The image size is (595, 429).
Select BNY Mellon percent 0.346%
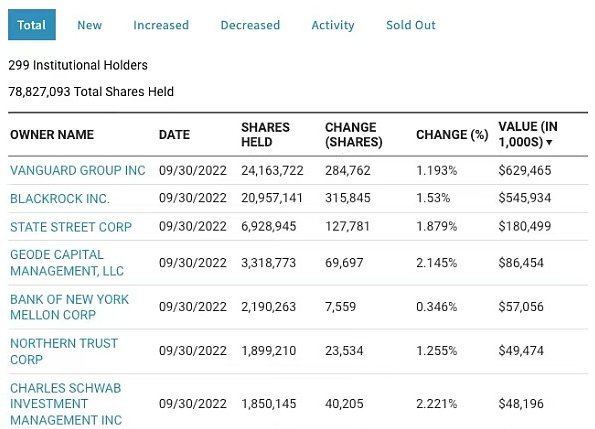pos(436,306)
